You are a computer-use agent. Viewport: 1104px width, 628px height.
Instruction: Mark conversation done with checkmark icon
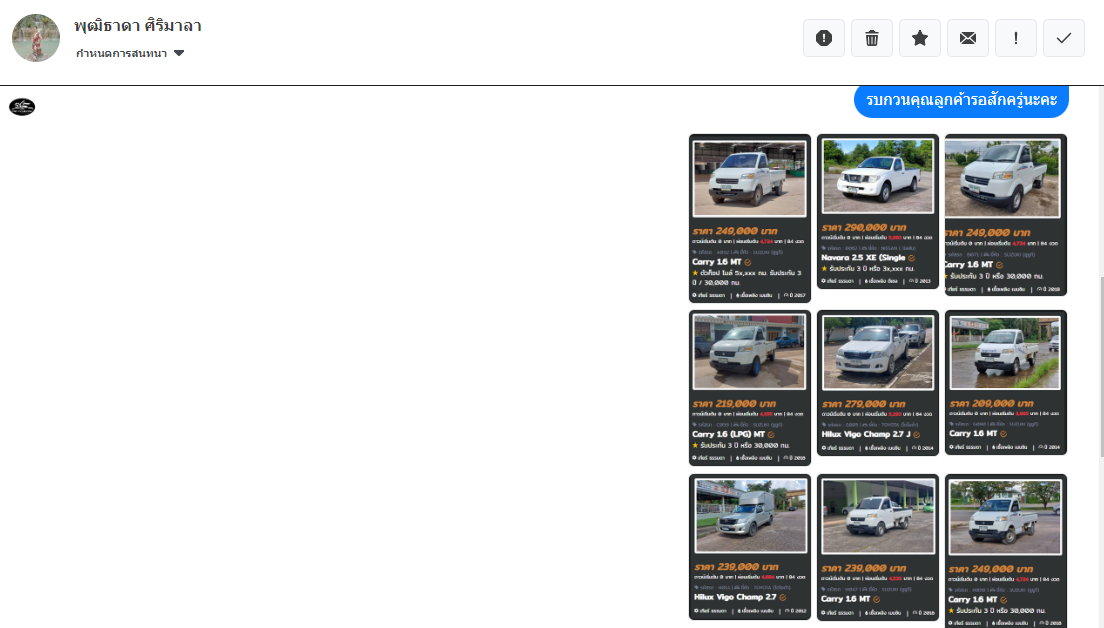point(1063,38)
